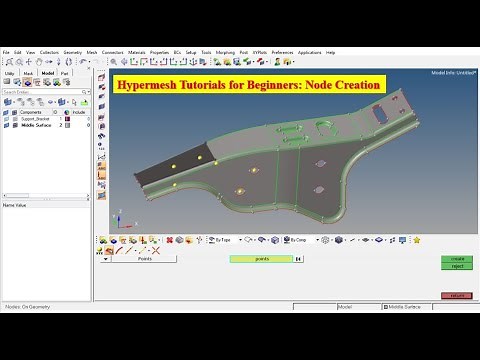Select the arc node creation icon
The image size is (480, 360).
pyautogui.click(x=119, y=251)
